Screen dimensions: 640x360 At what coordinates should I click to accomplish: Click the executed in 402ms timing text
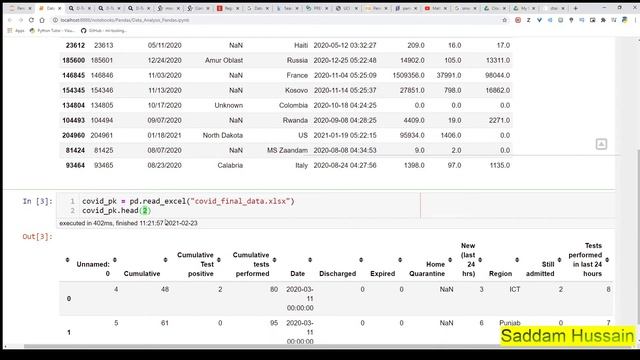tap(128, 223)
